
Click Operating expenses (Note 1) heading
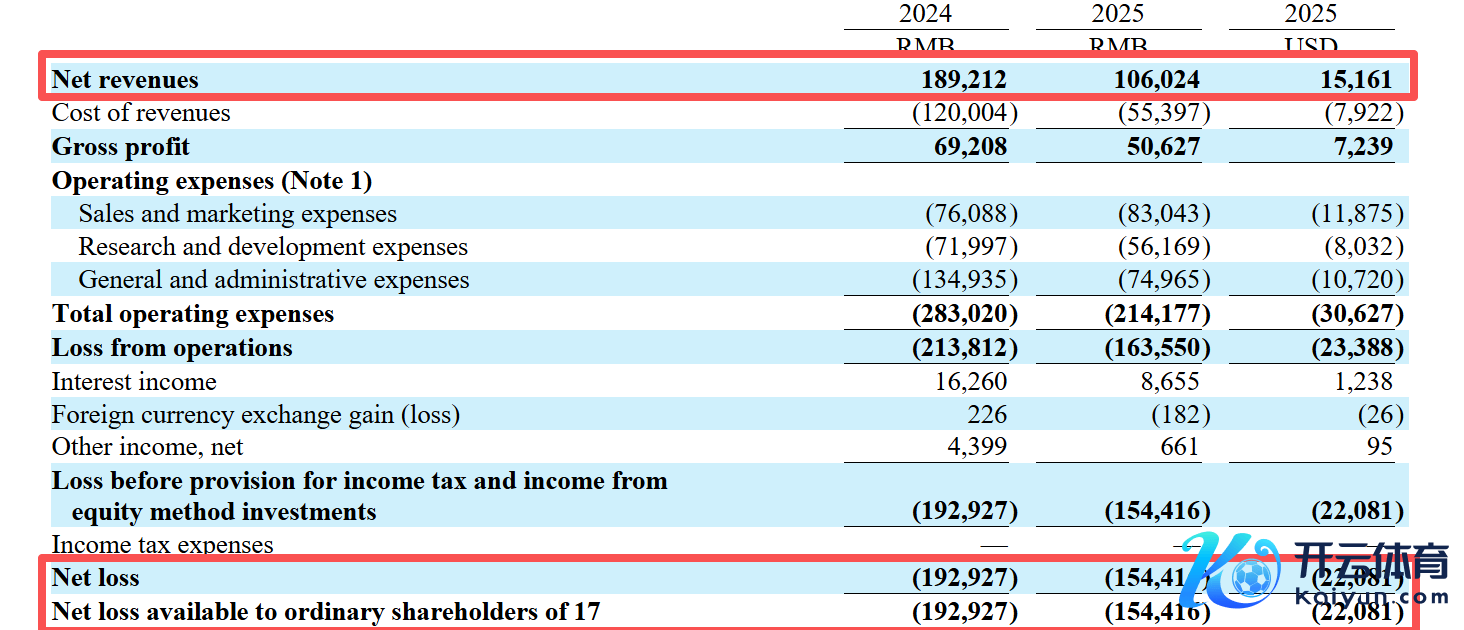[212, 181]
